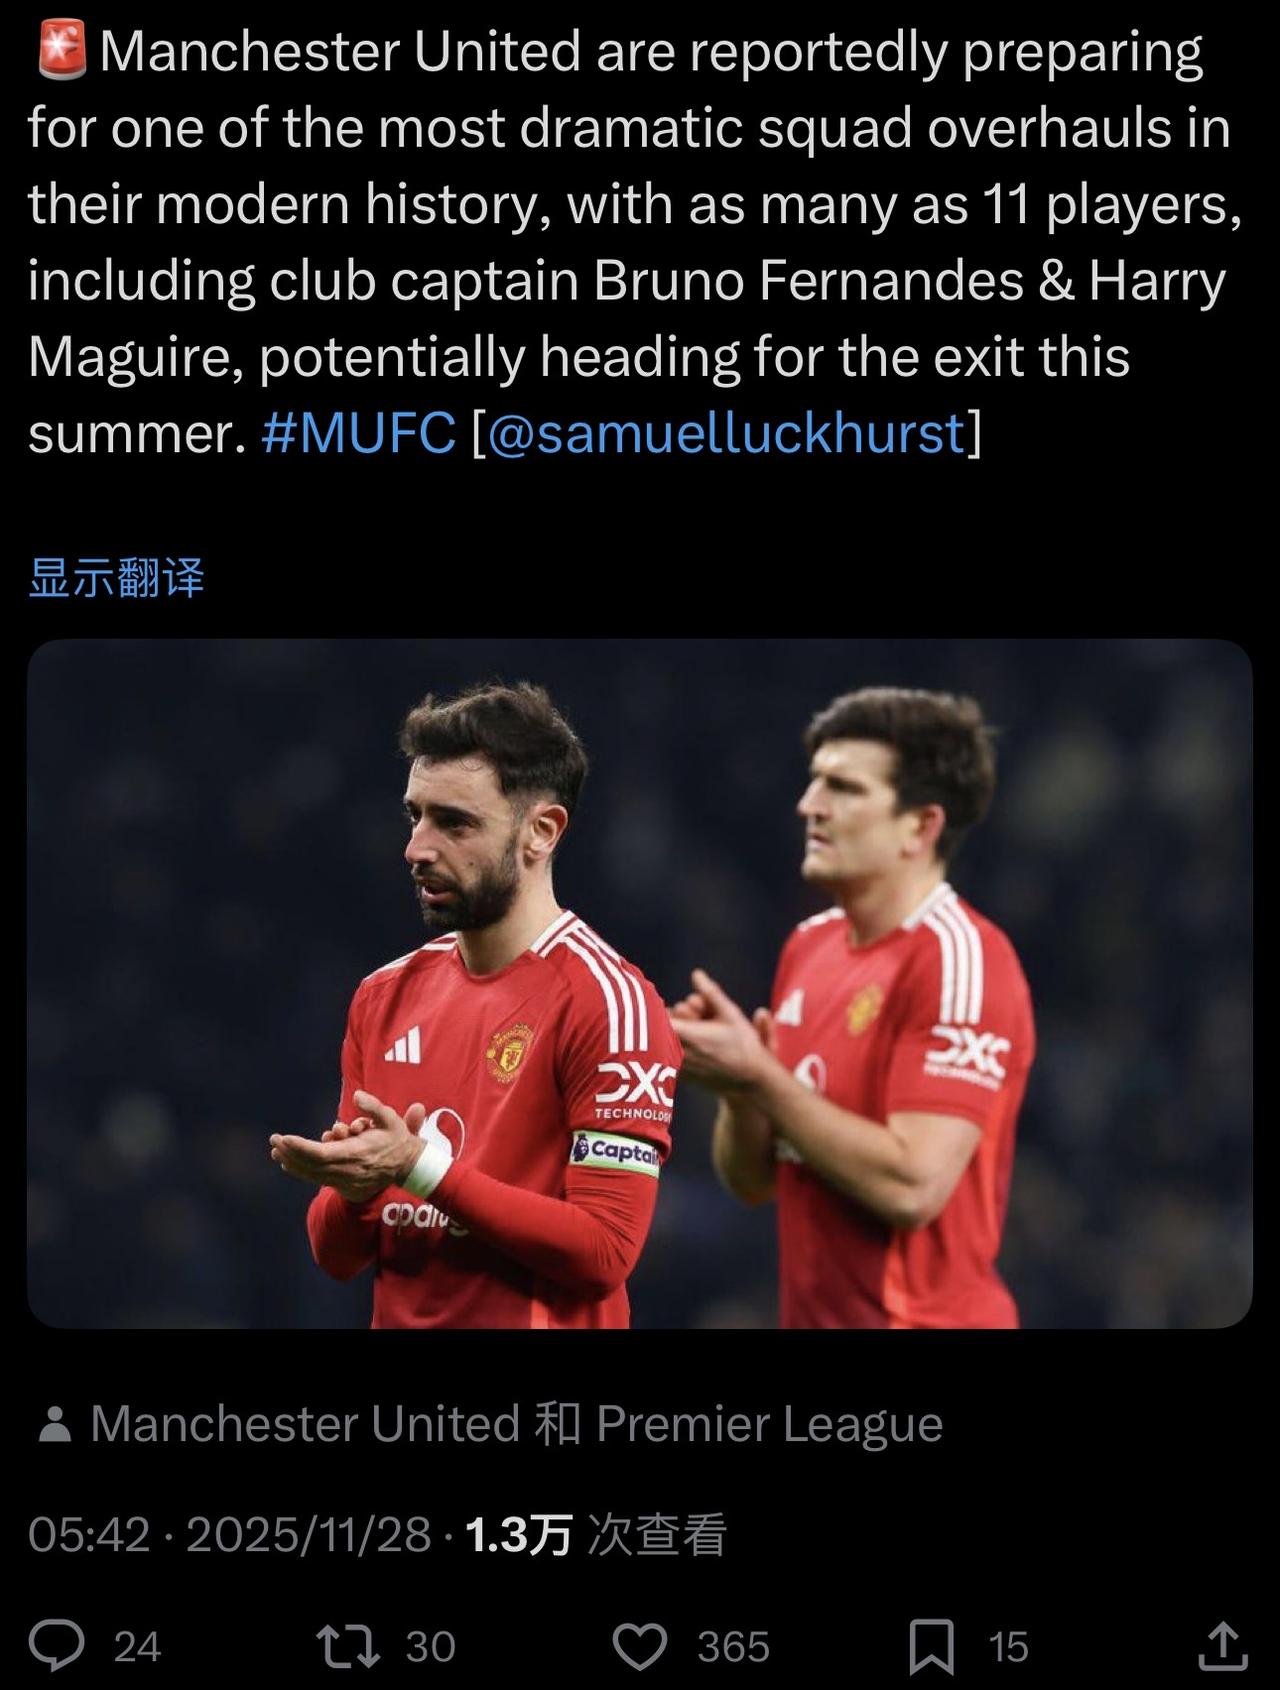This screenshot has width=1280, height=1690.
Task: Click the like count 365
Action: coord(733,1647)
